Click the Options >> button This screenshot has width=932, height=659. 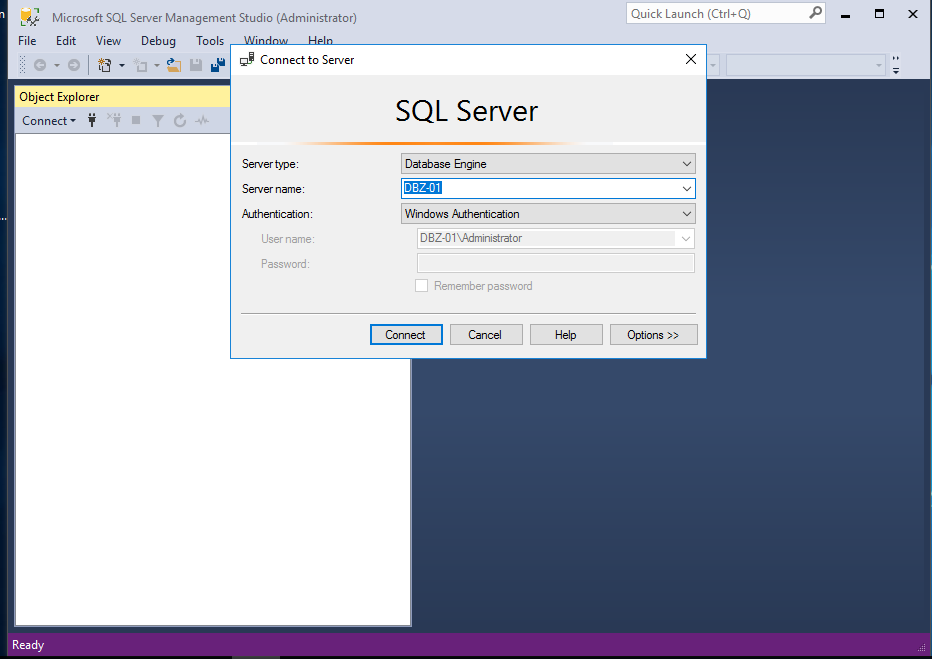(653, 335)
